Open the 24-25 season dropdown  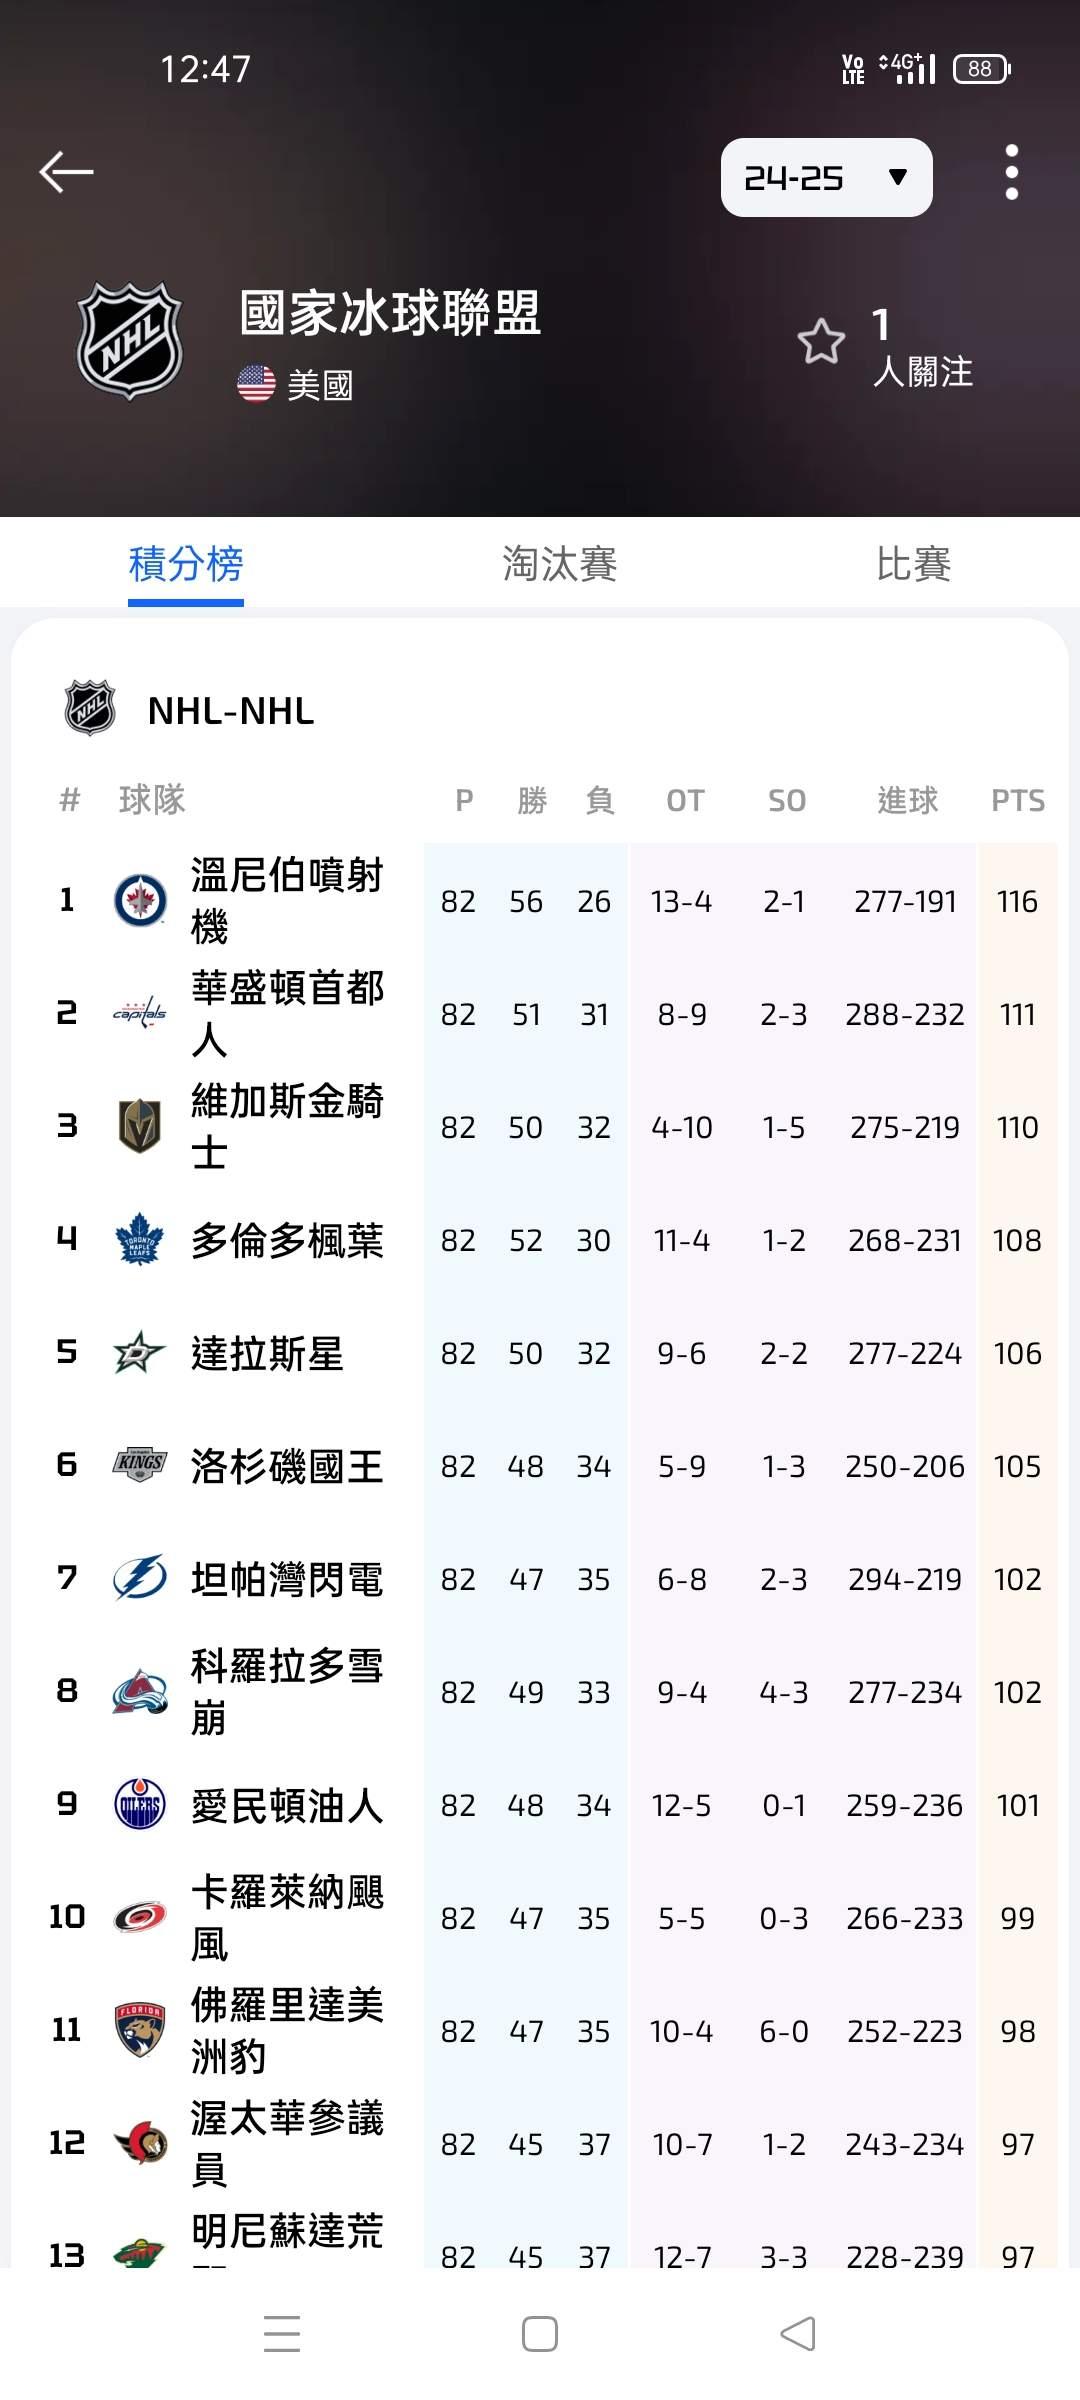826,178
